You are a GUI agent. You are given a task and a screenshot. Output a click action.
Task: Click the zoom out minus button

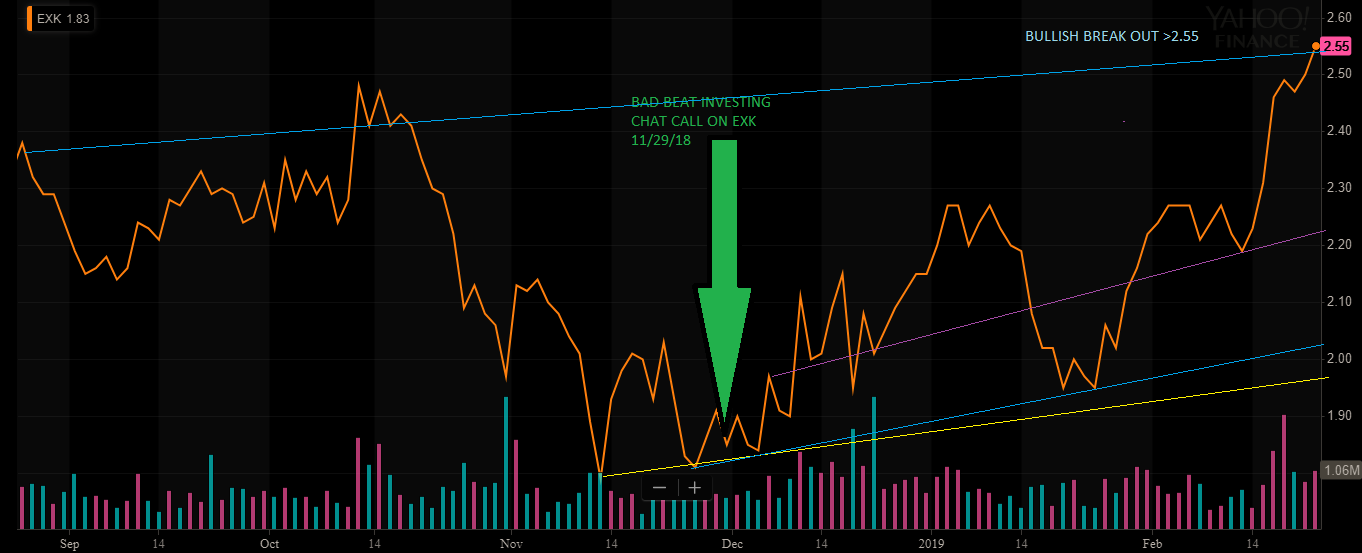(660, 488)
